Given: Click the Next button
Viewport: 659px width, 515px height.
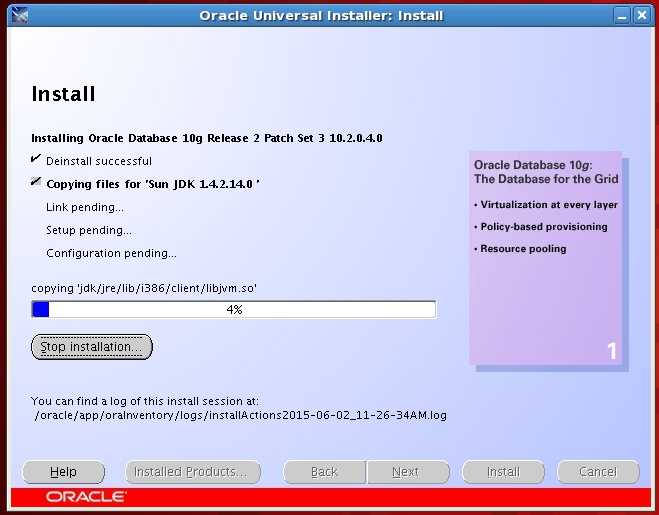Looking at the screenshot, I should pos(408,472).
